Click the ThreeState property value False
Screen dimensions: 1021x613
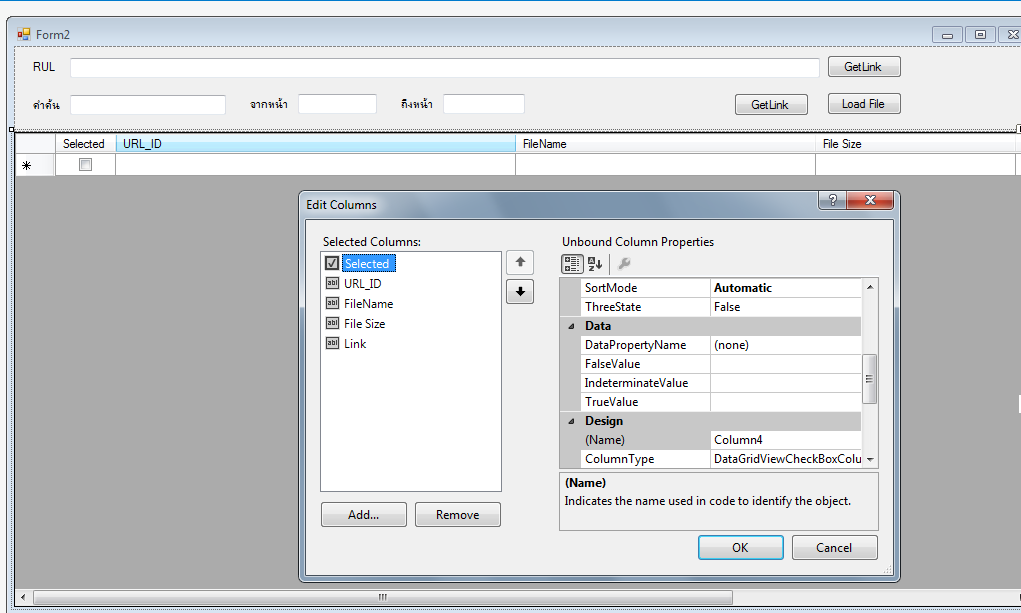pos(785,307)
